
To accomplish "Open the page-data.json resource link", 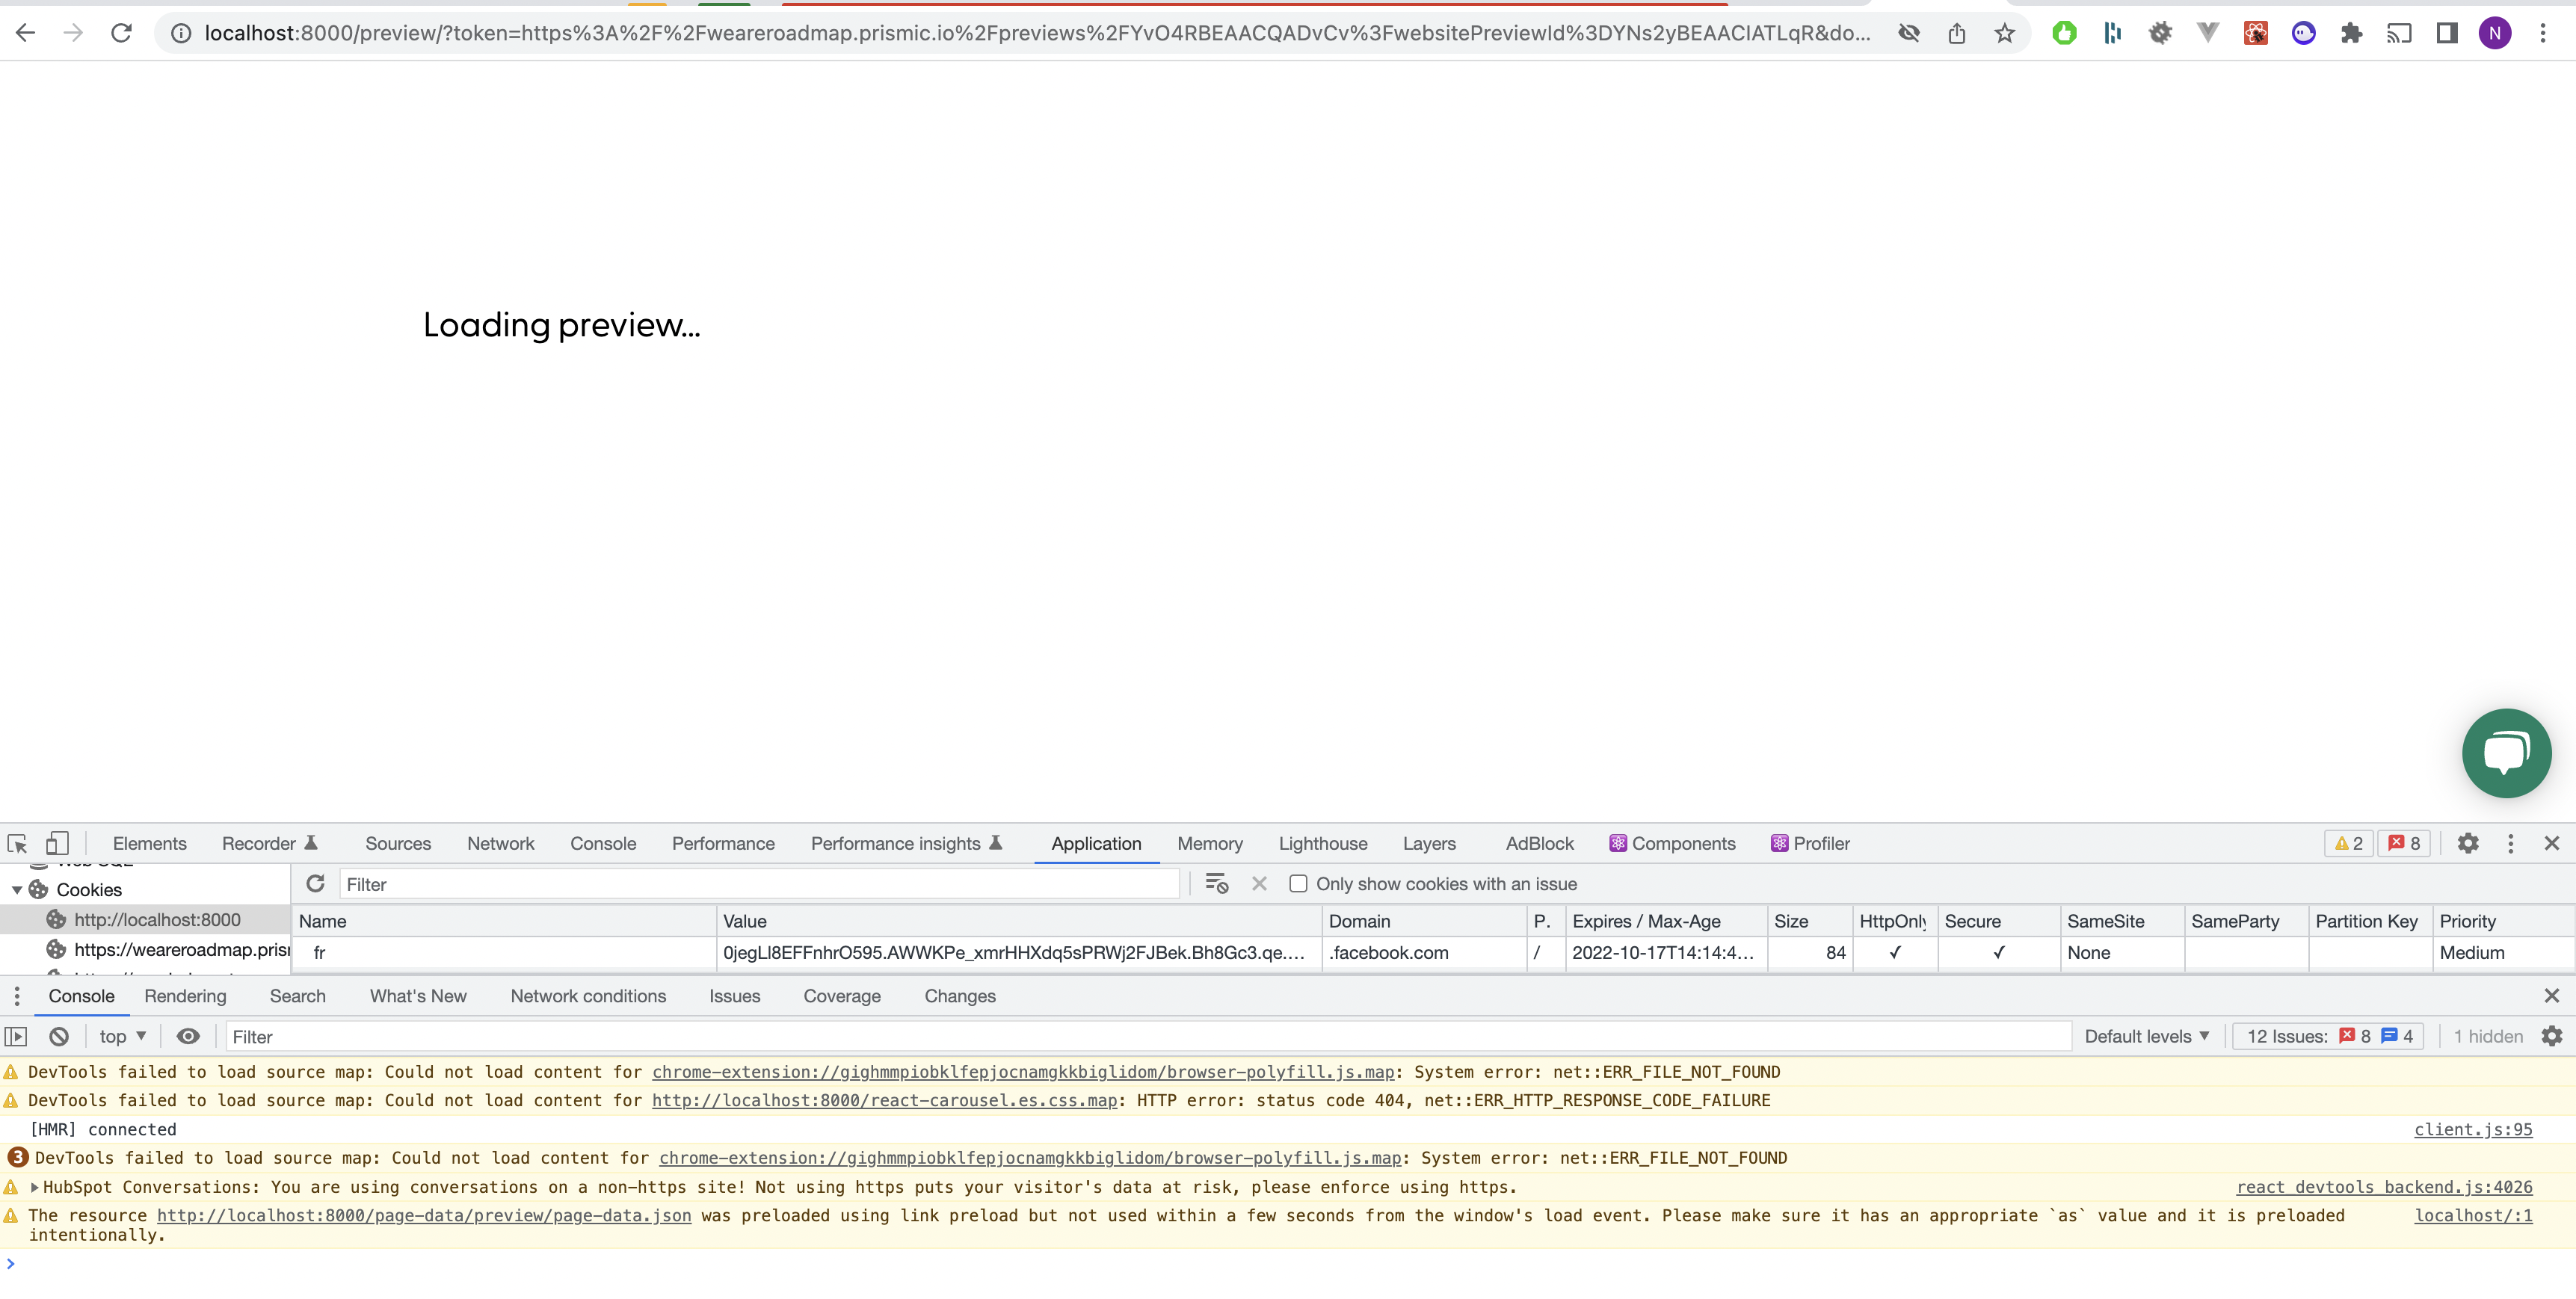I will [x=423, y=1216].
